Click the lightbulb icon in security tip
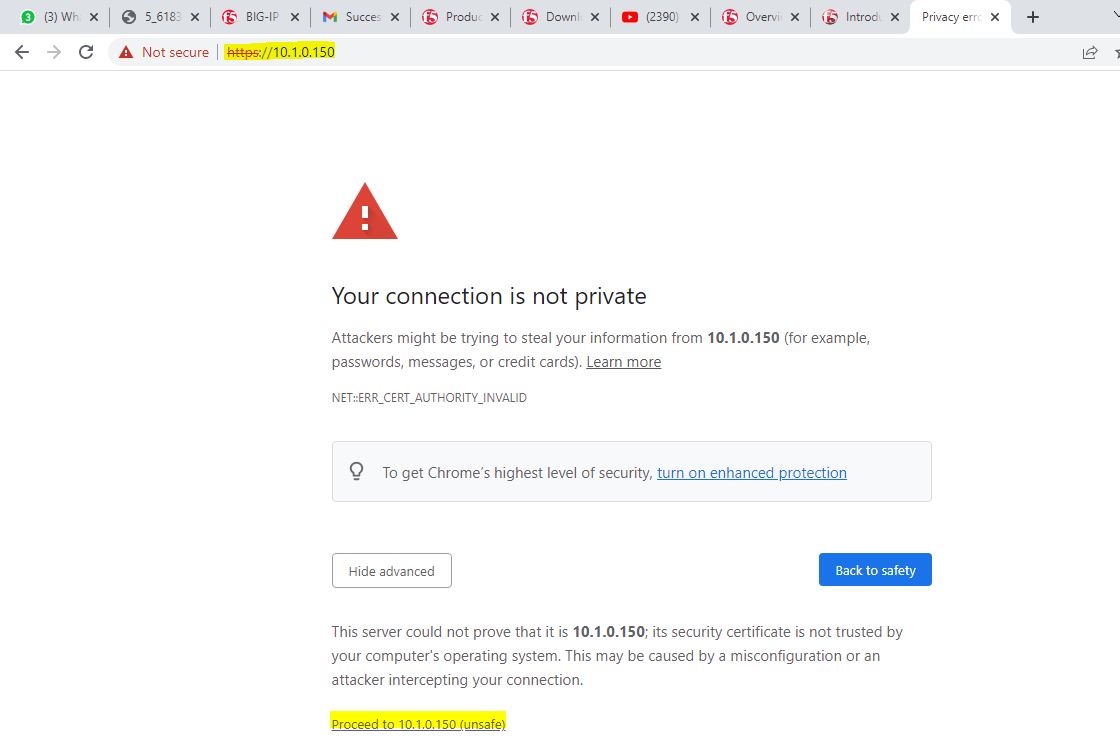 click(357, 472)
